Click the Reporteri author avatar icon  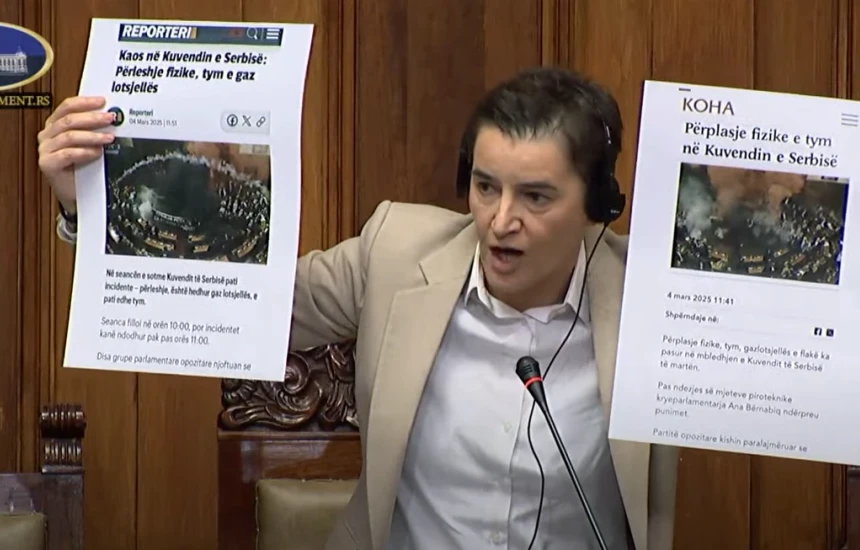point(116,116)
